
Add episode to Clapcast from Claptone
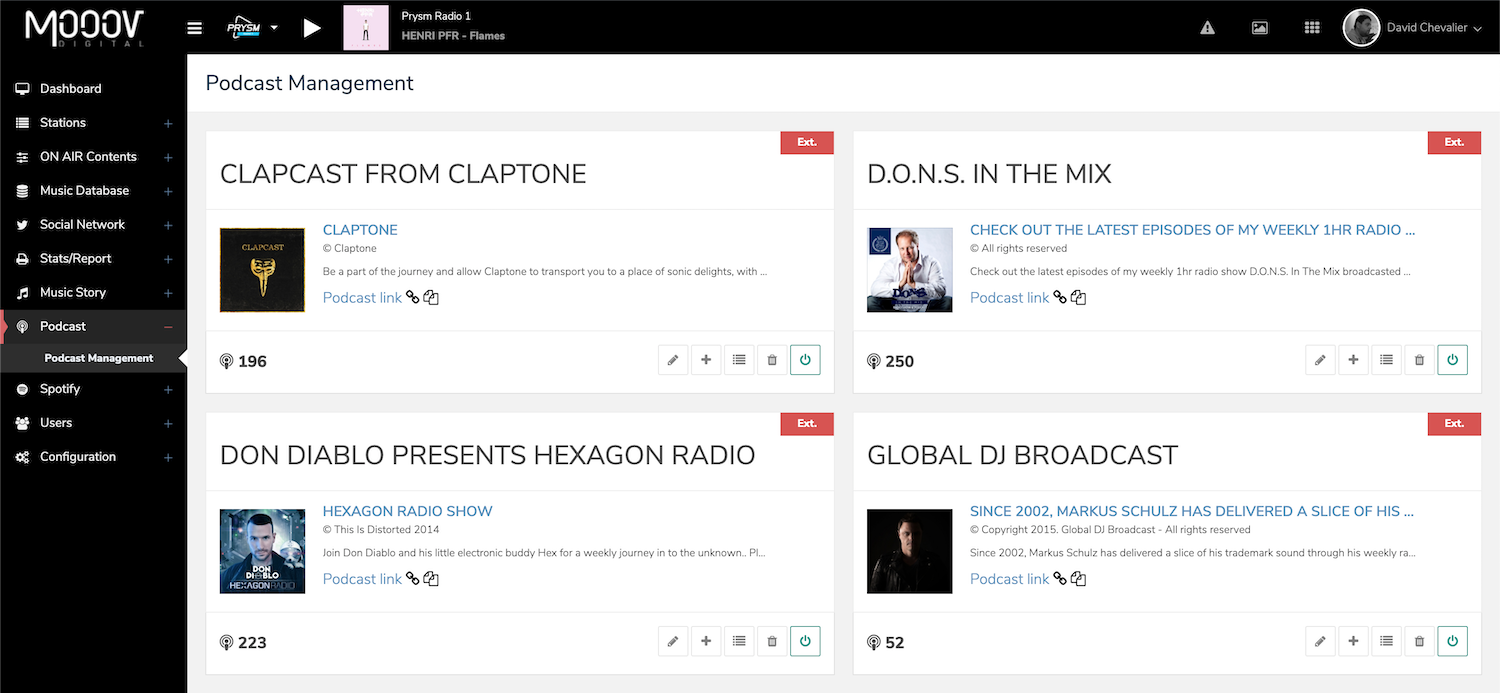point(706,360)
